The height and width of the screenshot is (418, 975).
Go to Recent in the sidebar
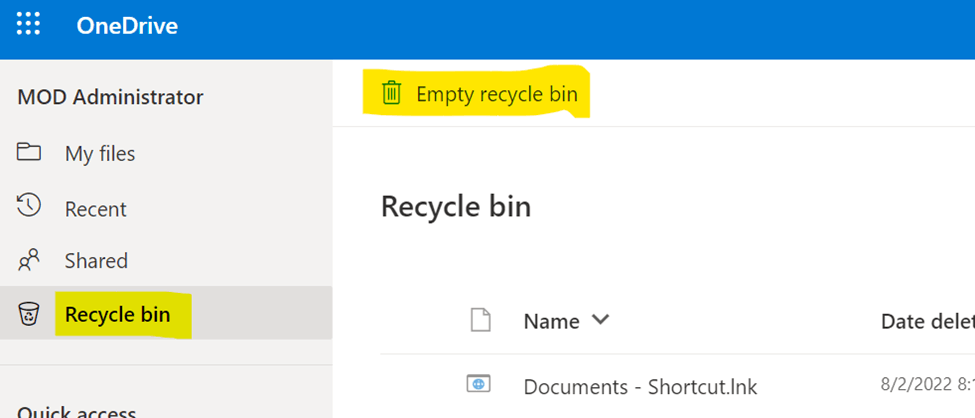(96, 209)
